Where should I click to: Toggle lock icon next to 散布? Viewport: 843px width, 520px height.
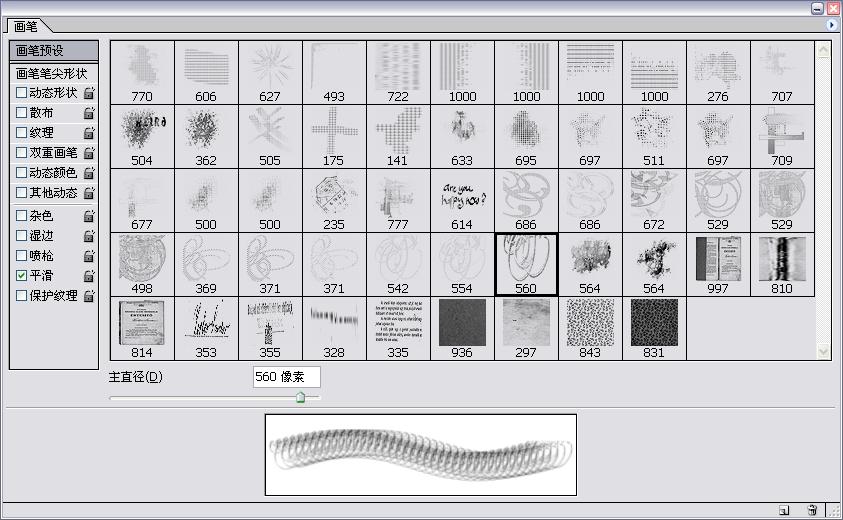tap(89, 112)
